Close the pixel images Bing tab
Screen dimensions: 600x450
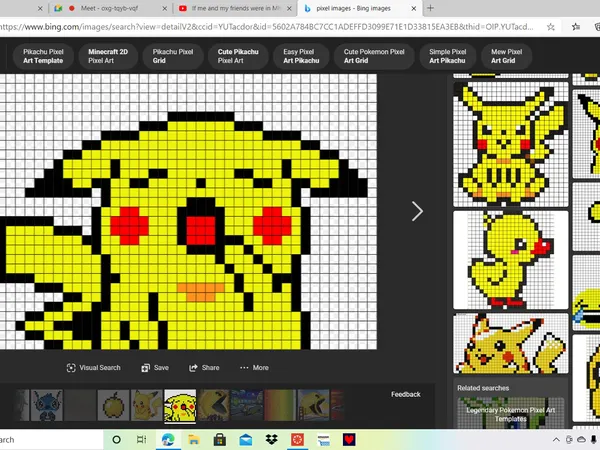(x=414, y=8)
